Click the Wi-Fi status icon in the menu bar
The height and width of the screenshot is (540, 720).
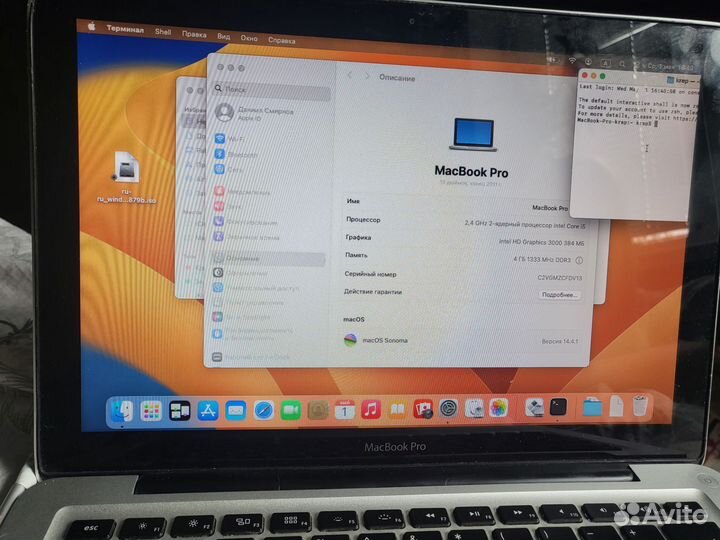click(572, 60)
